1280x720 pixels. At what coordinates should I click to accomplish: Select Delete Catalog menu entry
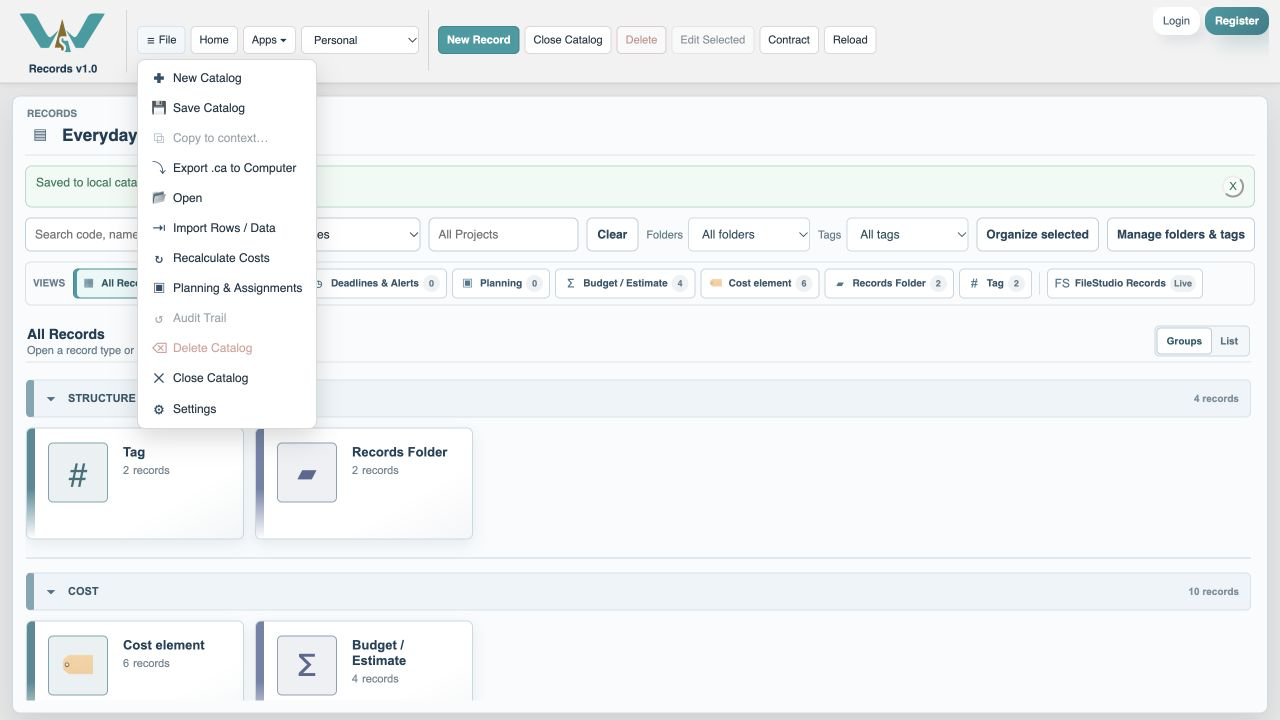point(227,348)
